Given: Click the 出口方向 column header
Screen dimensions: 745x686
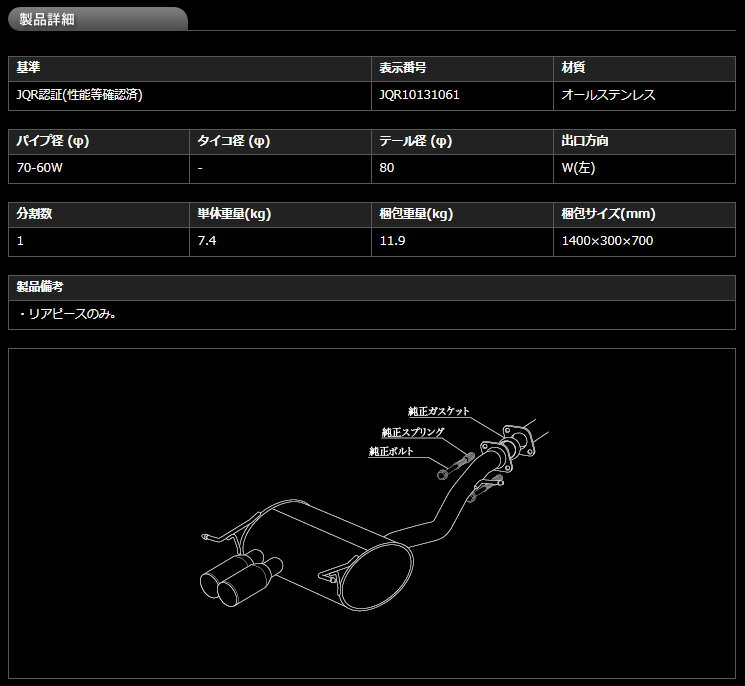Looking at the screenshot, I should pos(586,141).
